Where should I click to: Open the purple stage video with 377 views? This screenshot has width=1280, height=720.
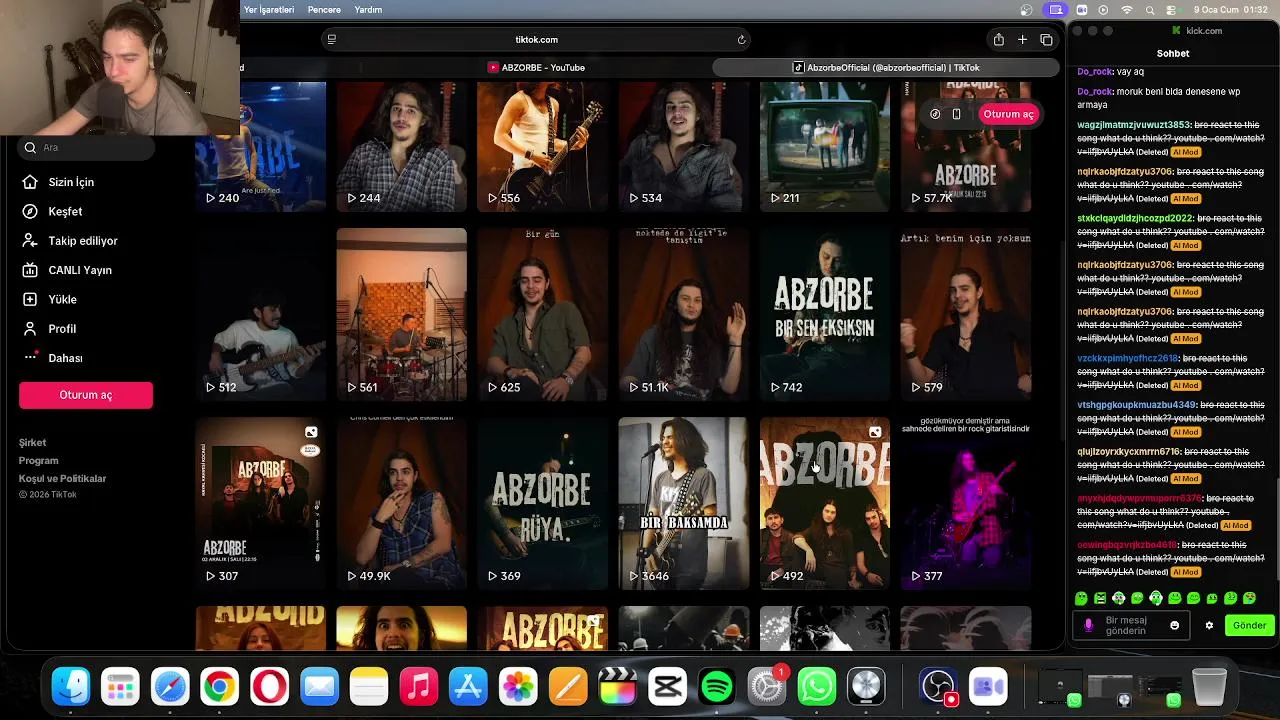965,503
